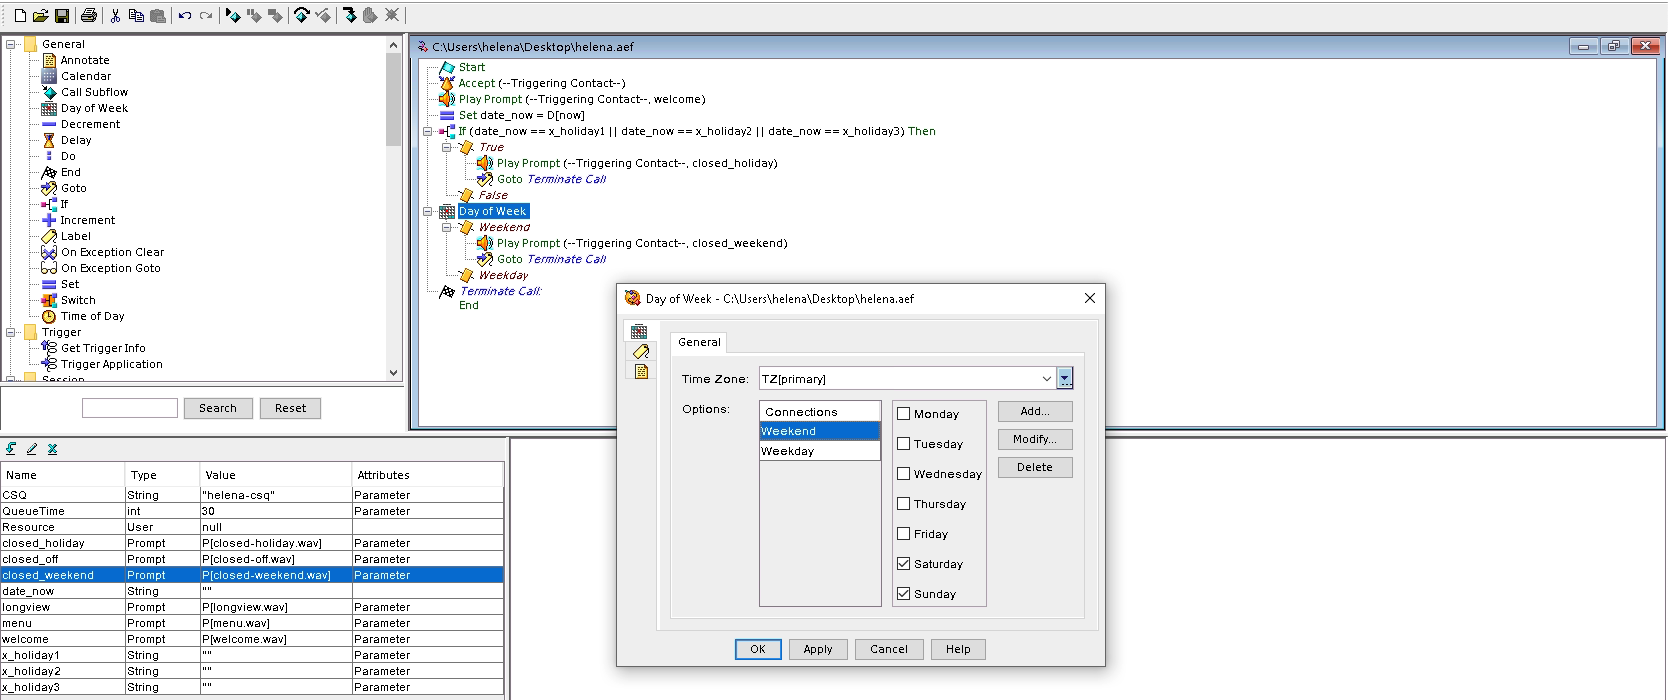Click the Undo arrow in toolbar
This screenshot has width=1668, height=700.
coord(185,15)
